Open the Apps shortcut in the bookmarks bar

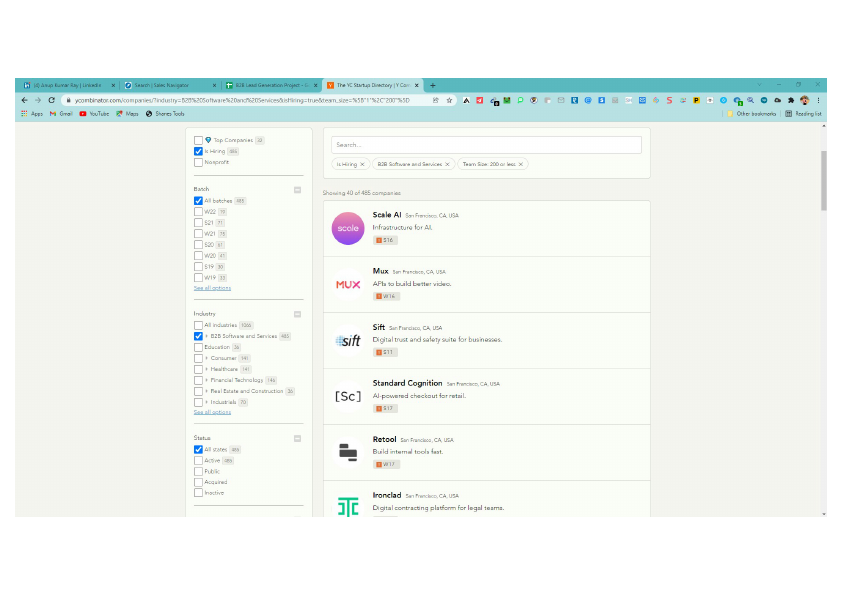tap(32, 114)
